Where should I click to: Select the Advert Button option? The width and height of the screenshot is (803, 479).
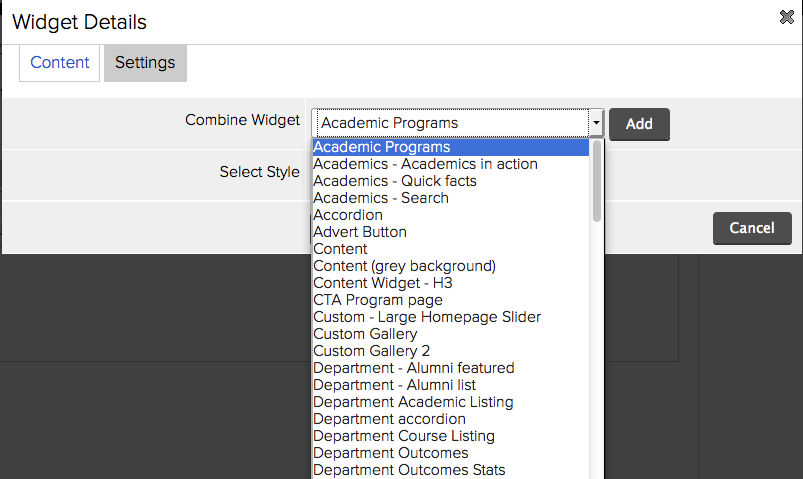(451, 232)
